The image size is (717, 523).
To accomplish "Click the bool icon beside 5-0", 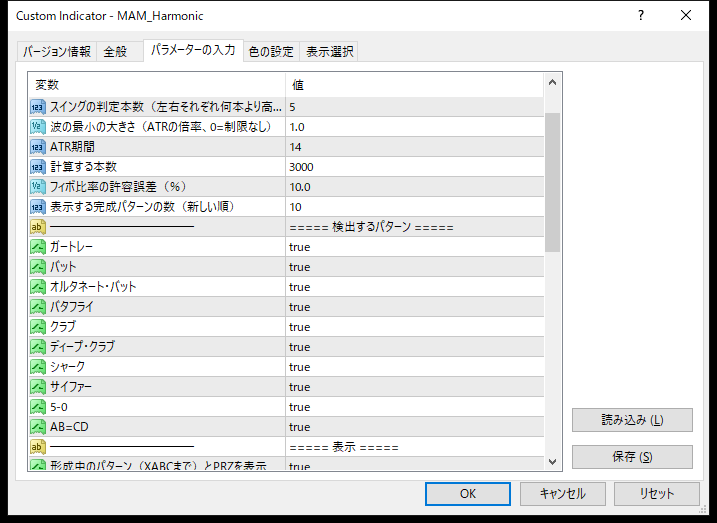I will (38, 407).
